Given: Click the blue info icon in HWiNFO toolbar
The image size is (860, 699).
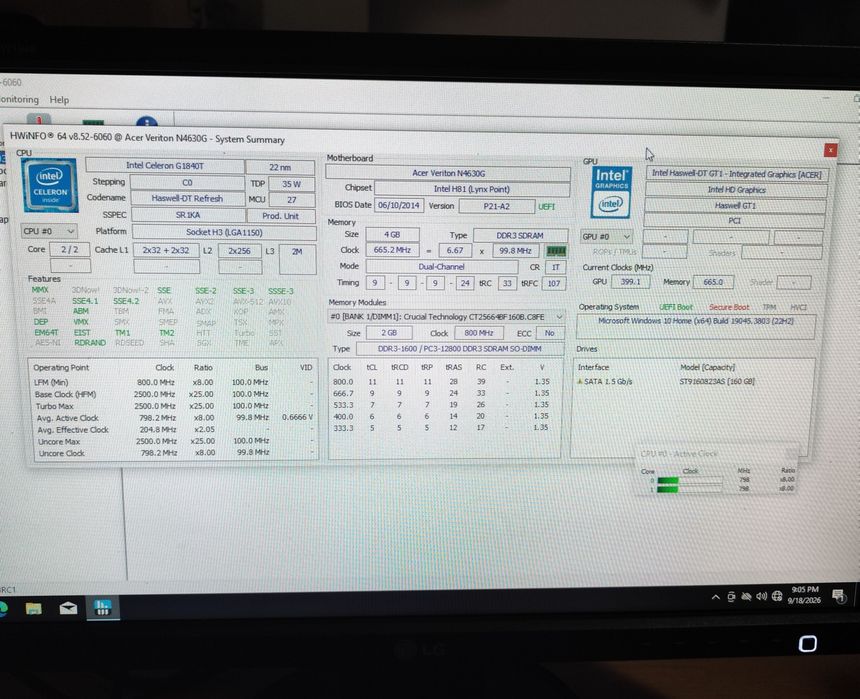Looking at the screenshot, I should 146,122.
